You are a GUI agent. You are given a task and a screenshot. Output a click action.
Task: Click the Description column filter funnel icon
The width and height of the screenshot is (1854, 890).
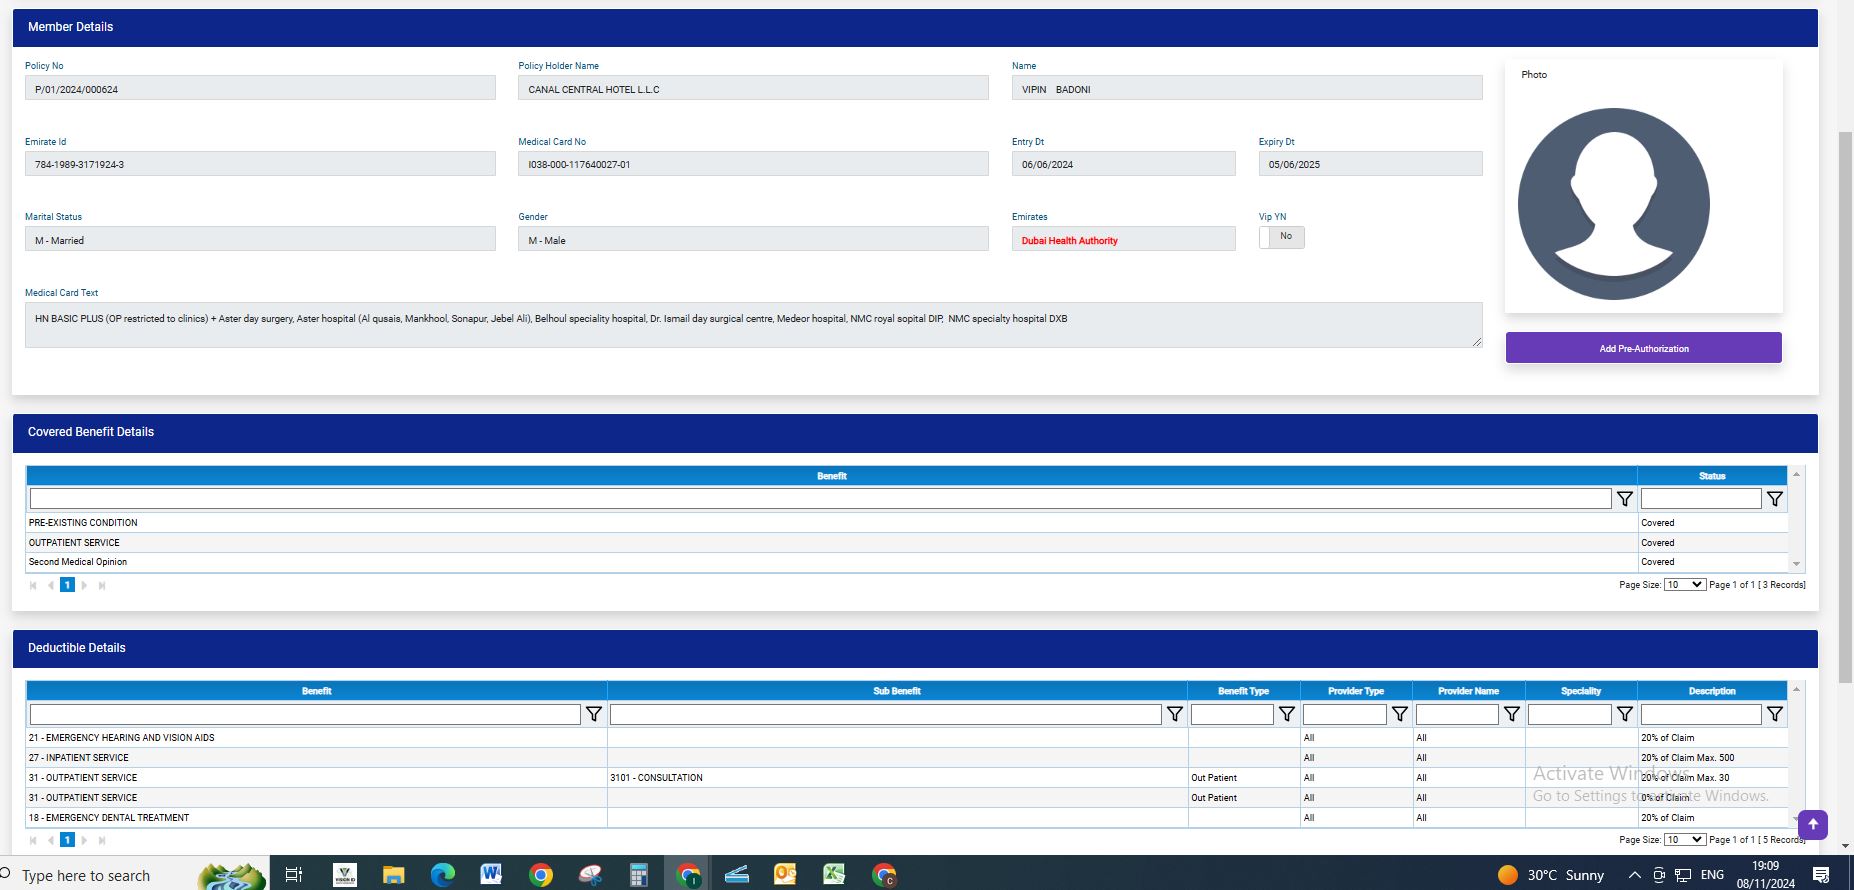click(x=1774, y=714)
